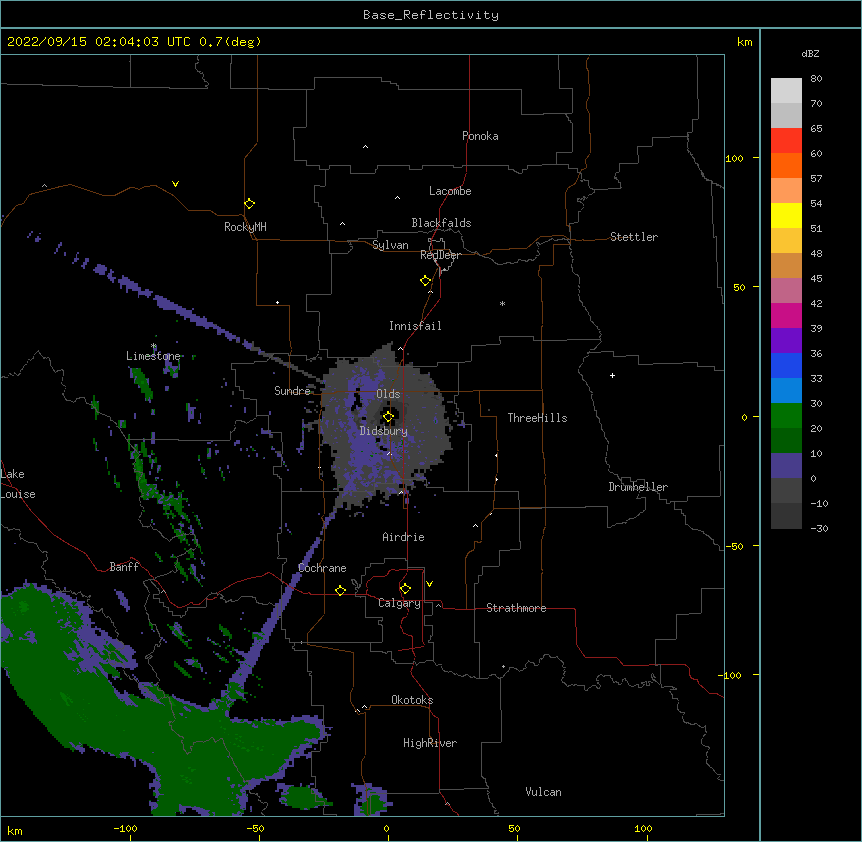Select the bright green 30-20 dBZ legend swatch

click(786, 416)
